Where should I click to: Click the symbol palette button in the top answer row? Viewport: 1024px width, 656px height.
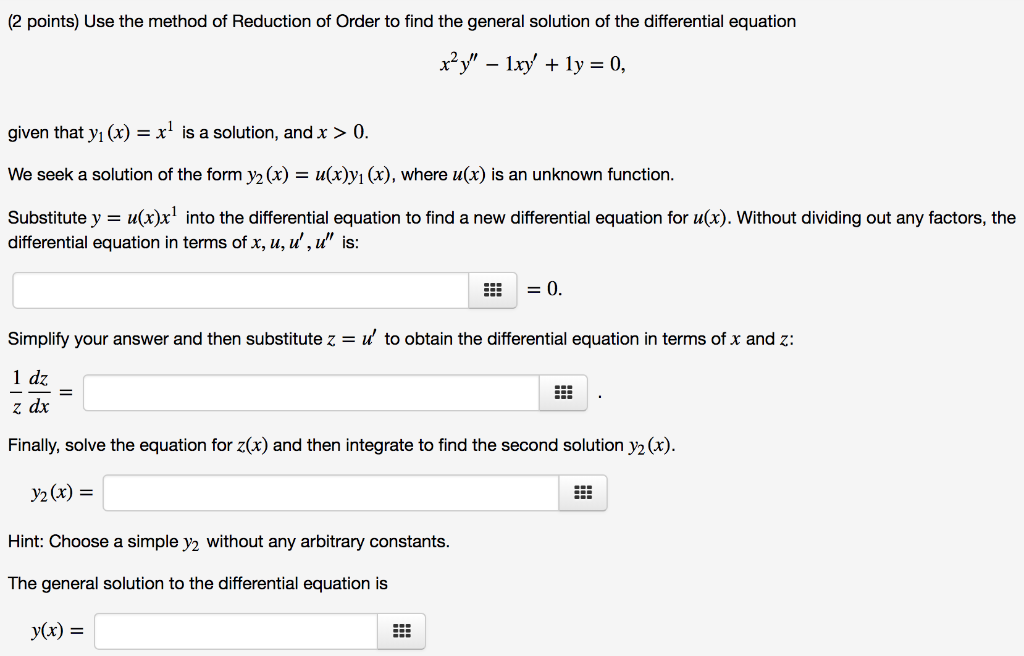(x=492, y=290)
